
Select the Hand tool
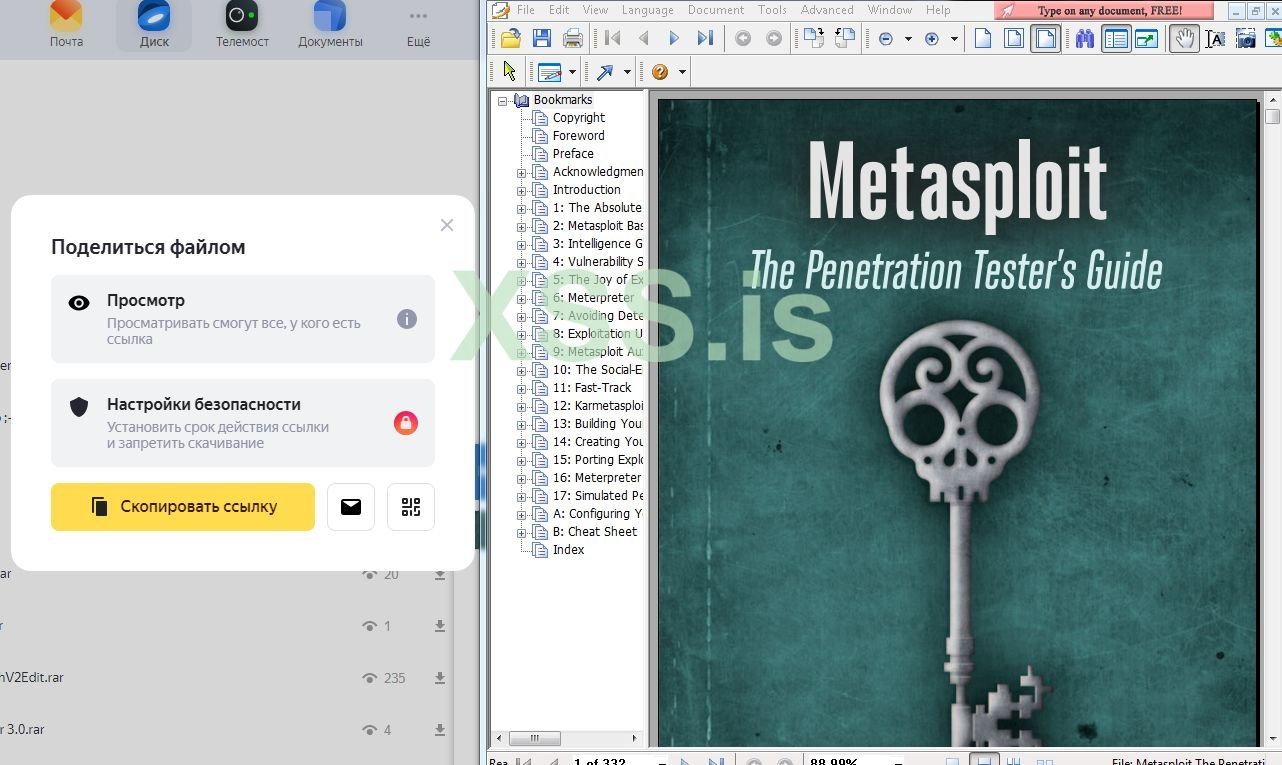(x=1184, y=39)
